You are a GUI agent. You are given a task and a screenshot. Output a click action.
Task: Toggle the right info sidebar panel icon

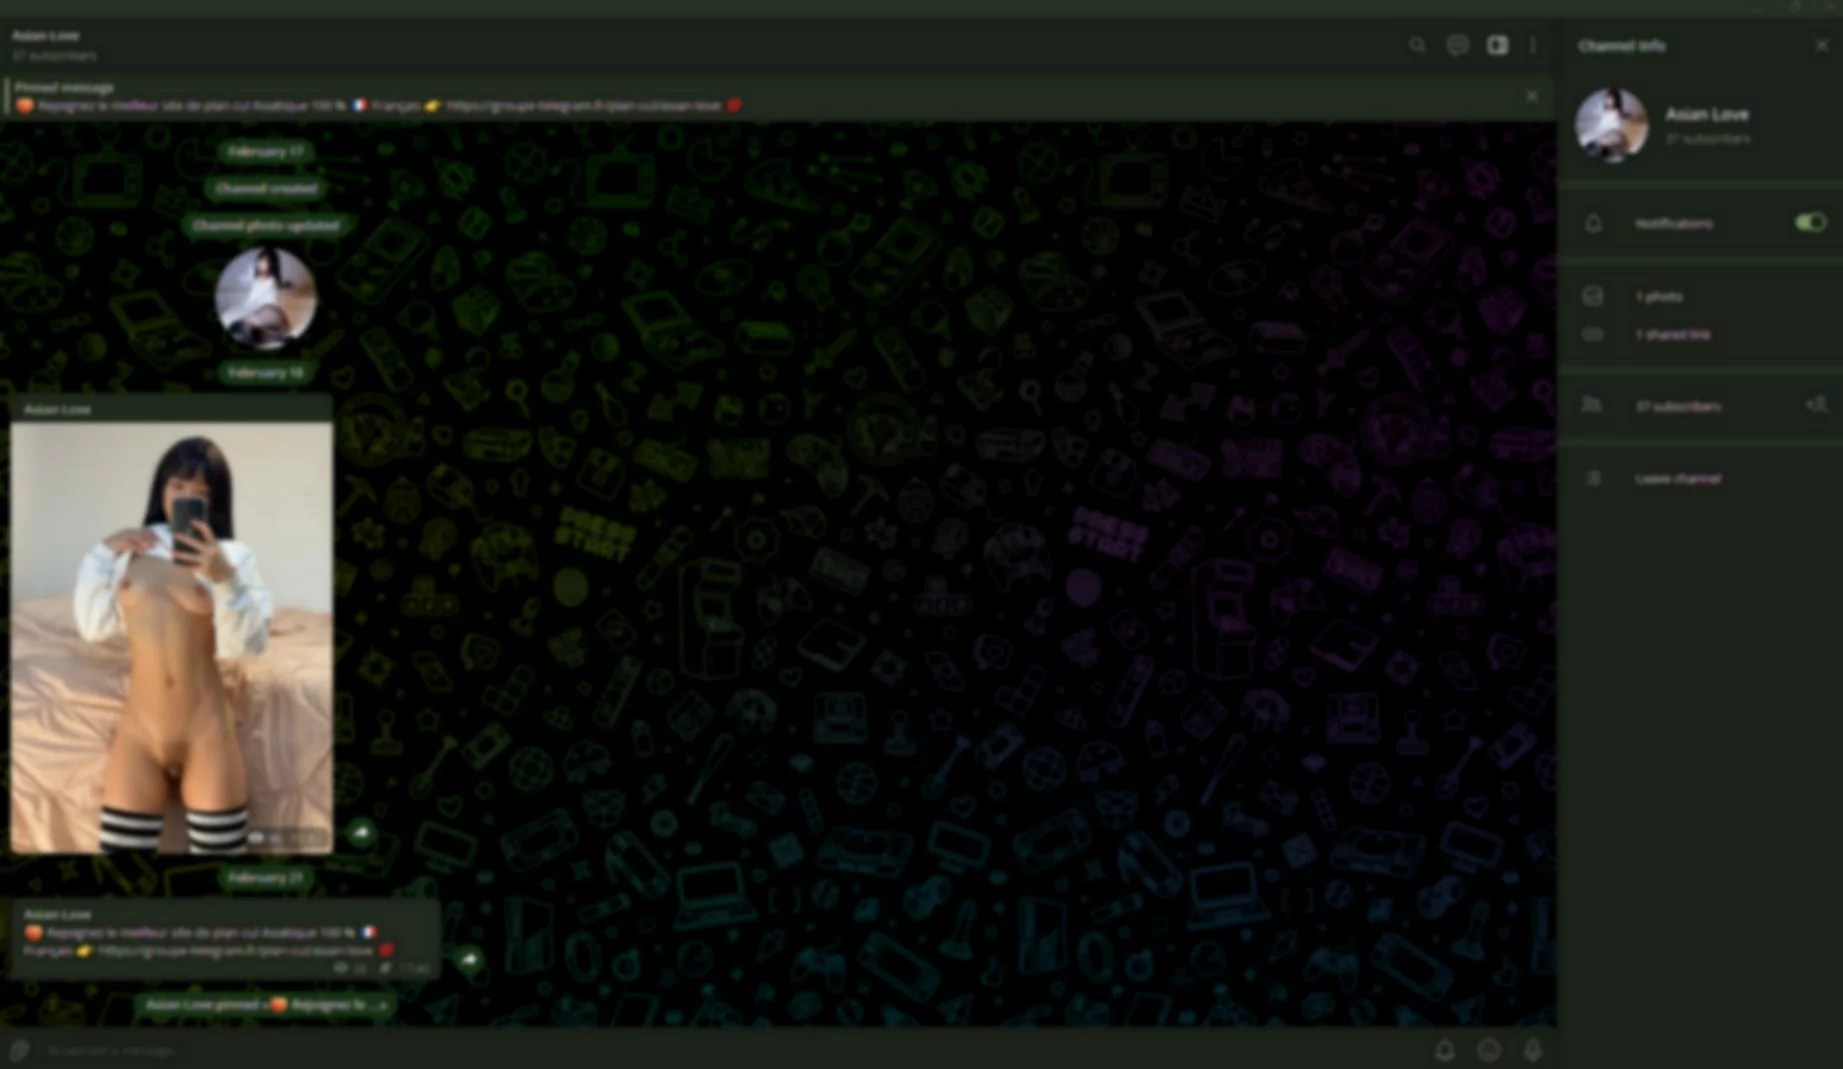coord(1497,45)
